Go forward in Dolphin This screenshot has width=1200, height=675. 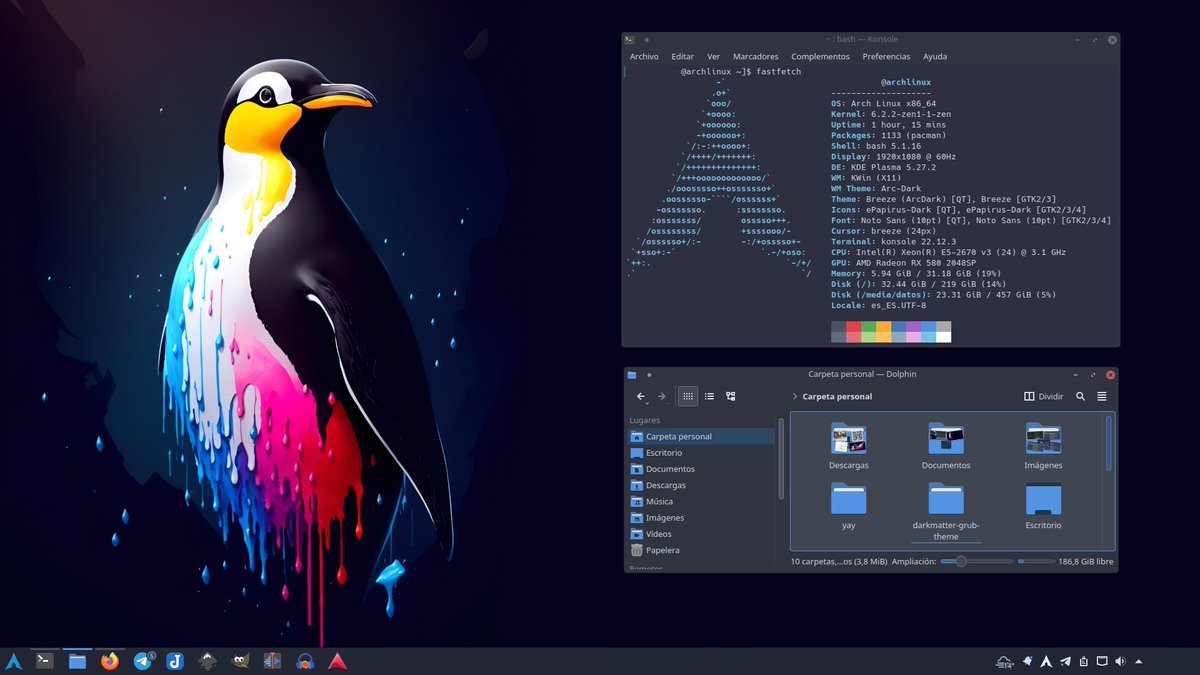(661, 396)
